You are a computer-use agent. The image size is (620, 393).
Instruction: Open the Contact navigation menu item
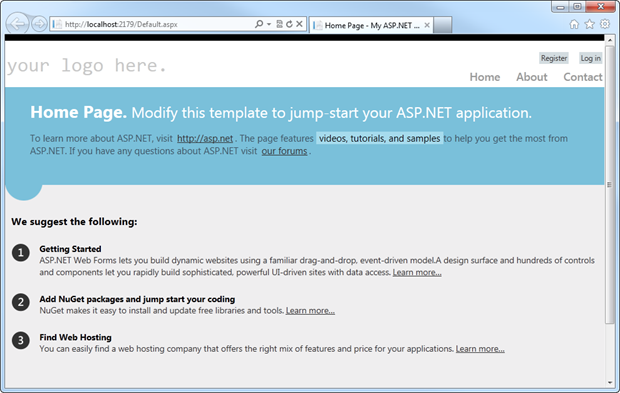point(583,77)
